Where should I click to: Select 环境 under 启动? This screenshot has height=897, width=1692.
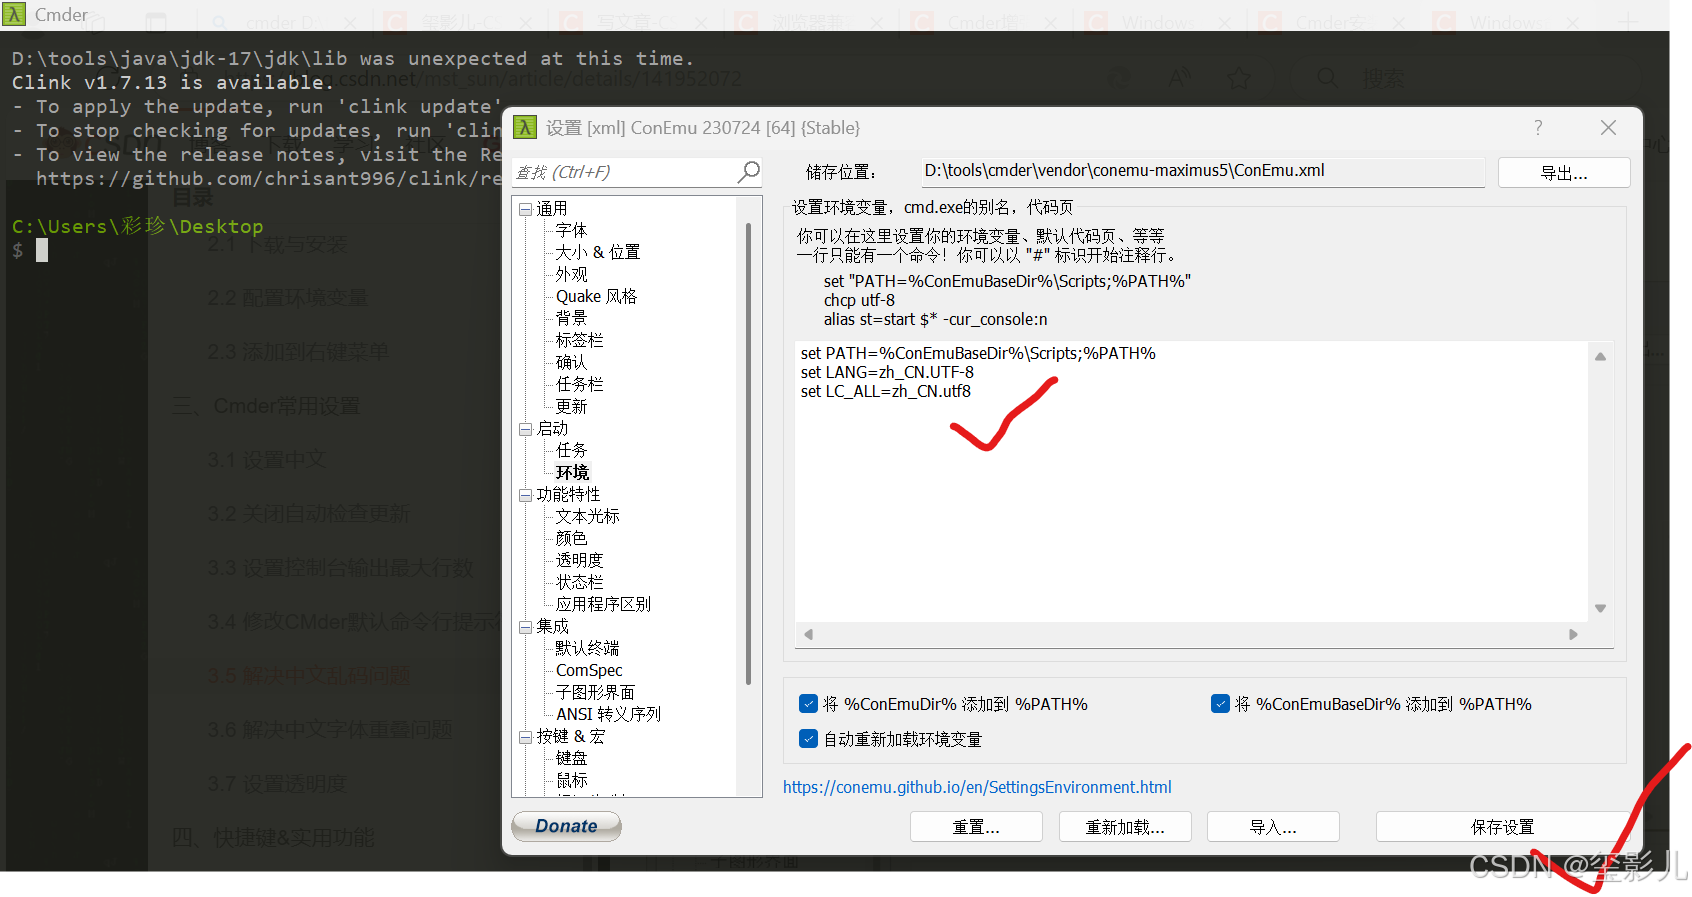point(573,472)
